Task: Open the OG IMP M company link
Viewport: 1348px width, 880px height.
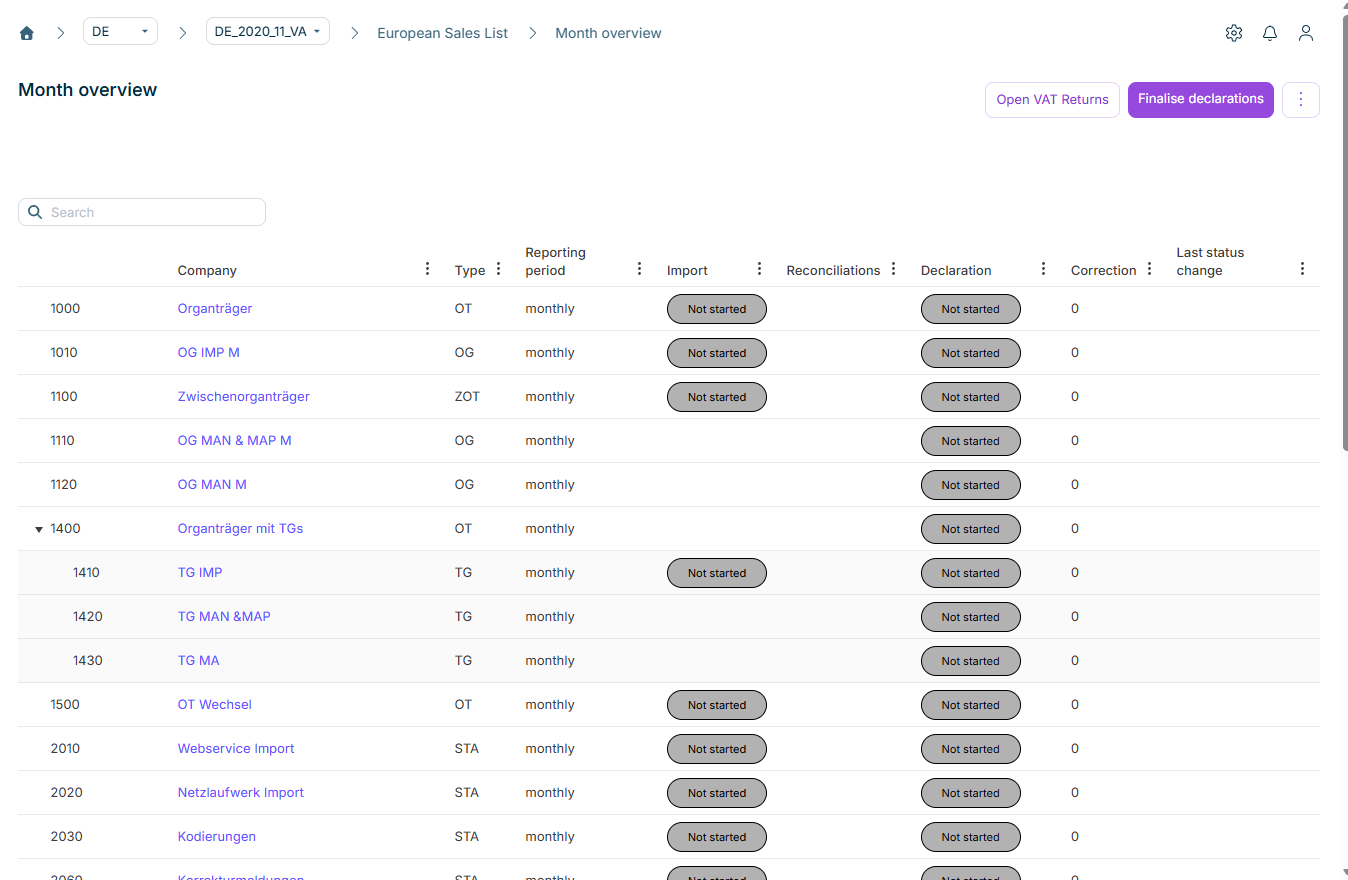Action: click(x=208, y=353)
